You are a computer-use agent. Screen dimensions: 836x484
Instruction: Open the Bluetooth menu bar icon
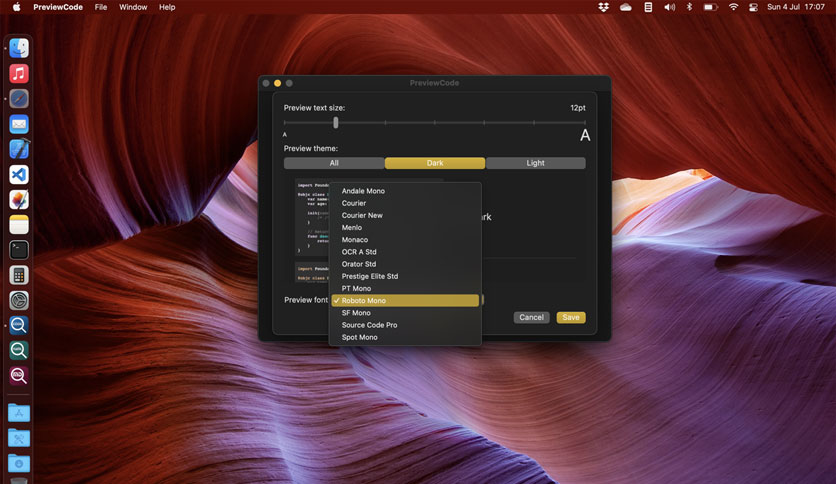[x=689, y=7]
